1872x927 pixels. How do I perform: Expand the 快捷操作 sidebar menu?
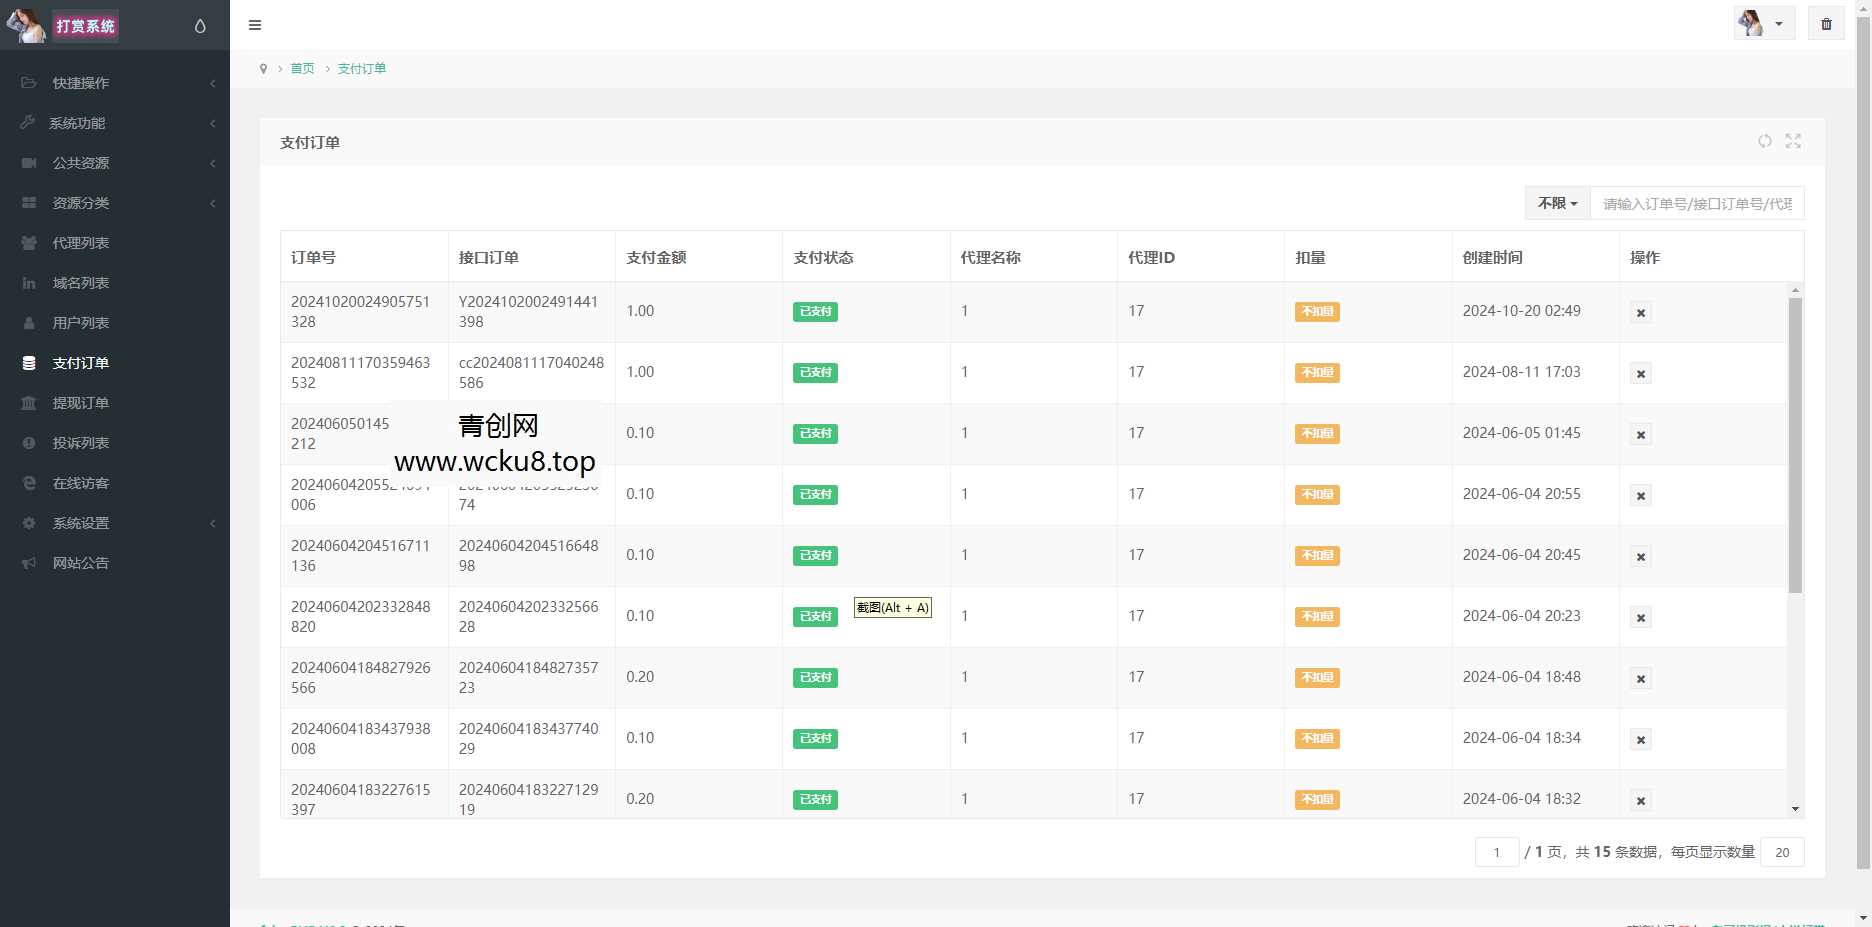click(115, 83)
